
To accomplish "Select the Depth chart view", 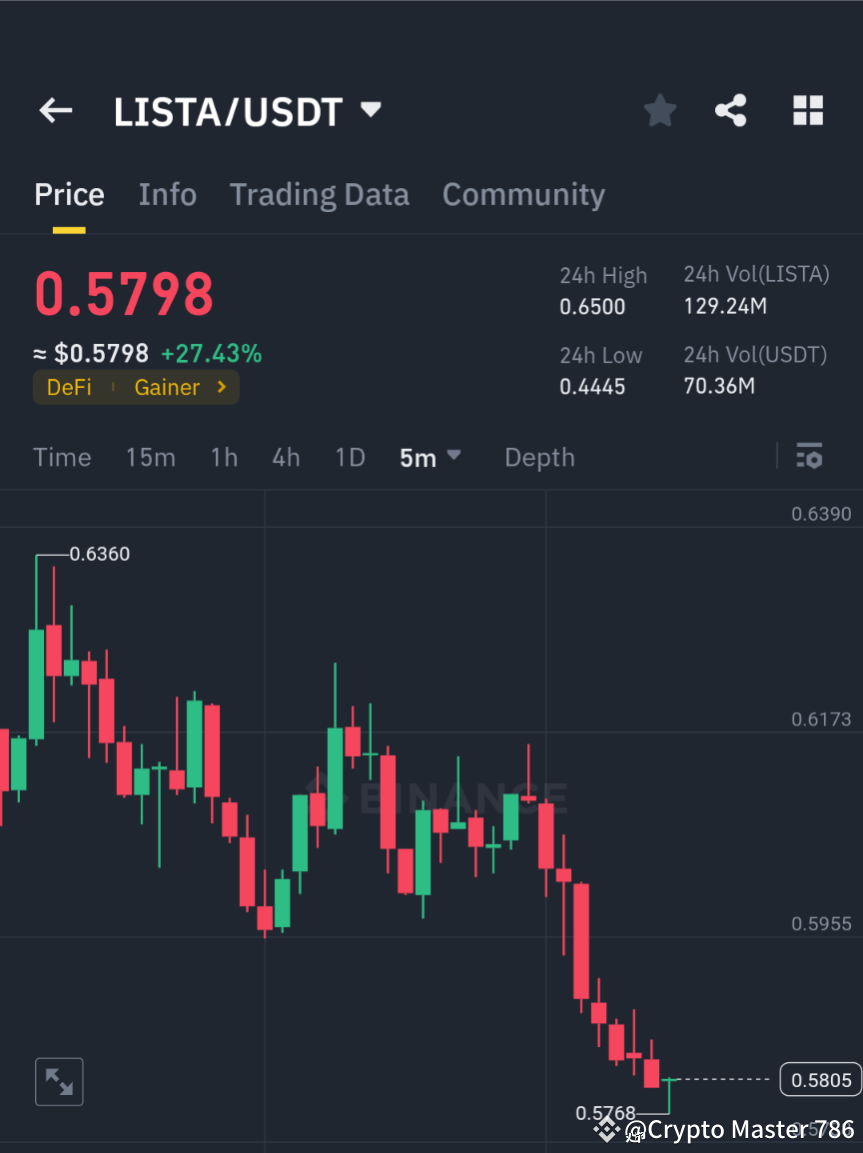I will 539,457.
